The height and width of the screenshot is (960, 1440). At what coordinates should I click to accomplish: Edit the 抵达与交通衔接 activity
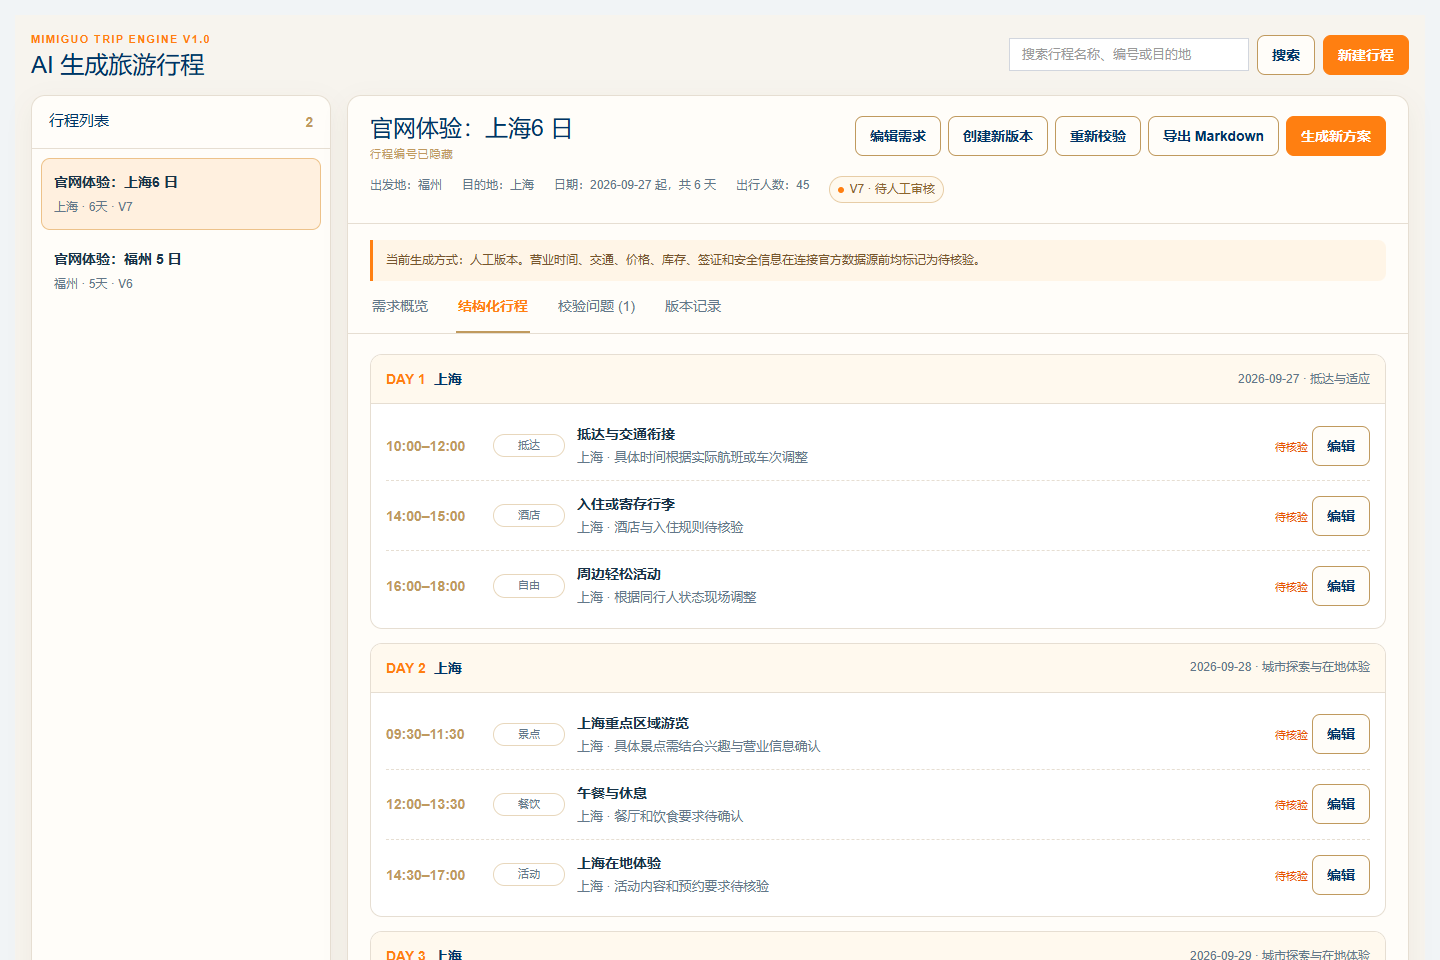pos(1341,446)
